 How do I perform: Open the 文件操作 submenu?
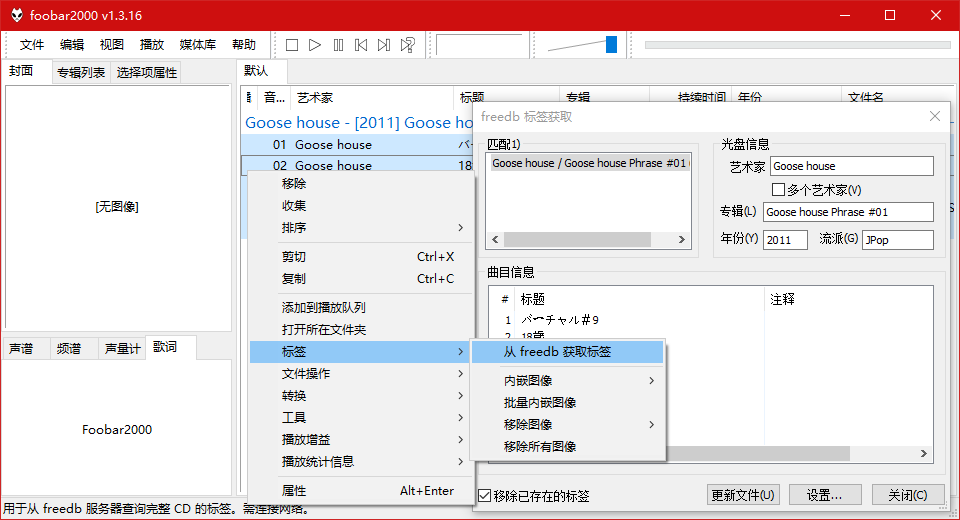pos(360,374)
